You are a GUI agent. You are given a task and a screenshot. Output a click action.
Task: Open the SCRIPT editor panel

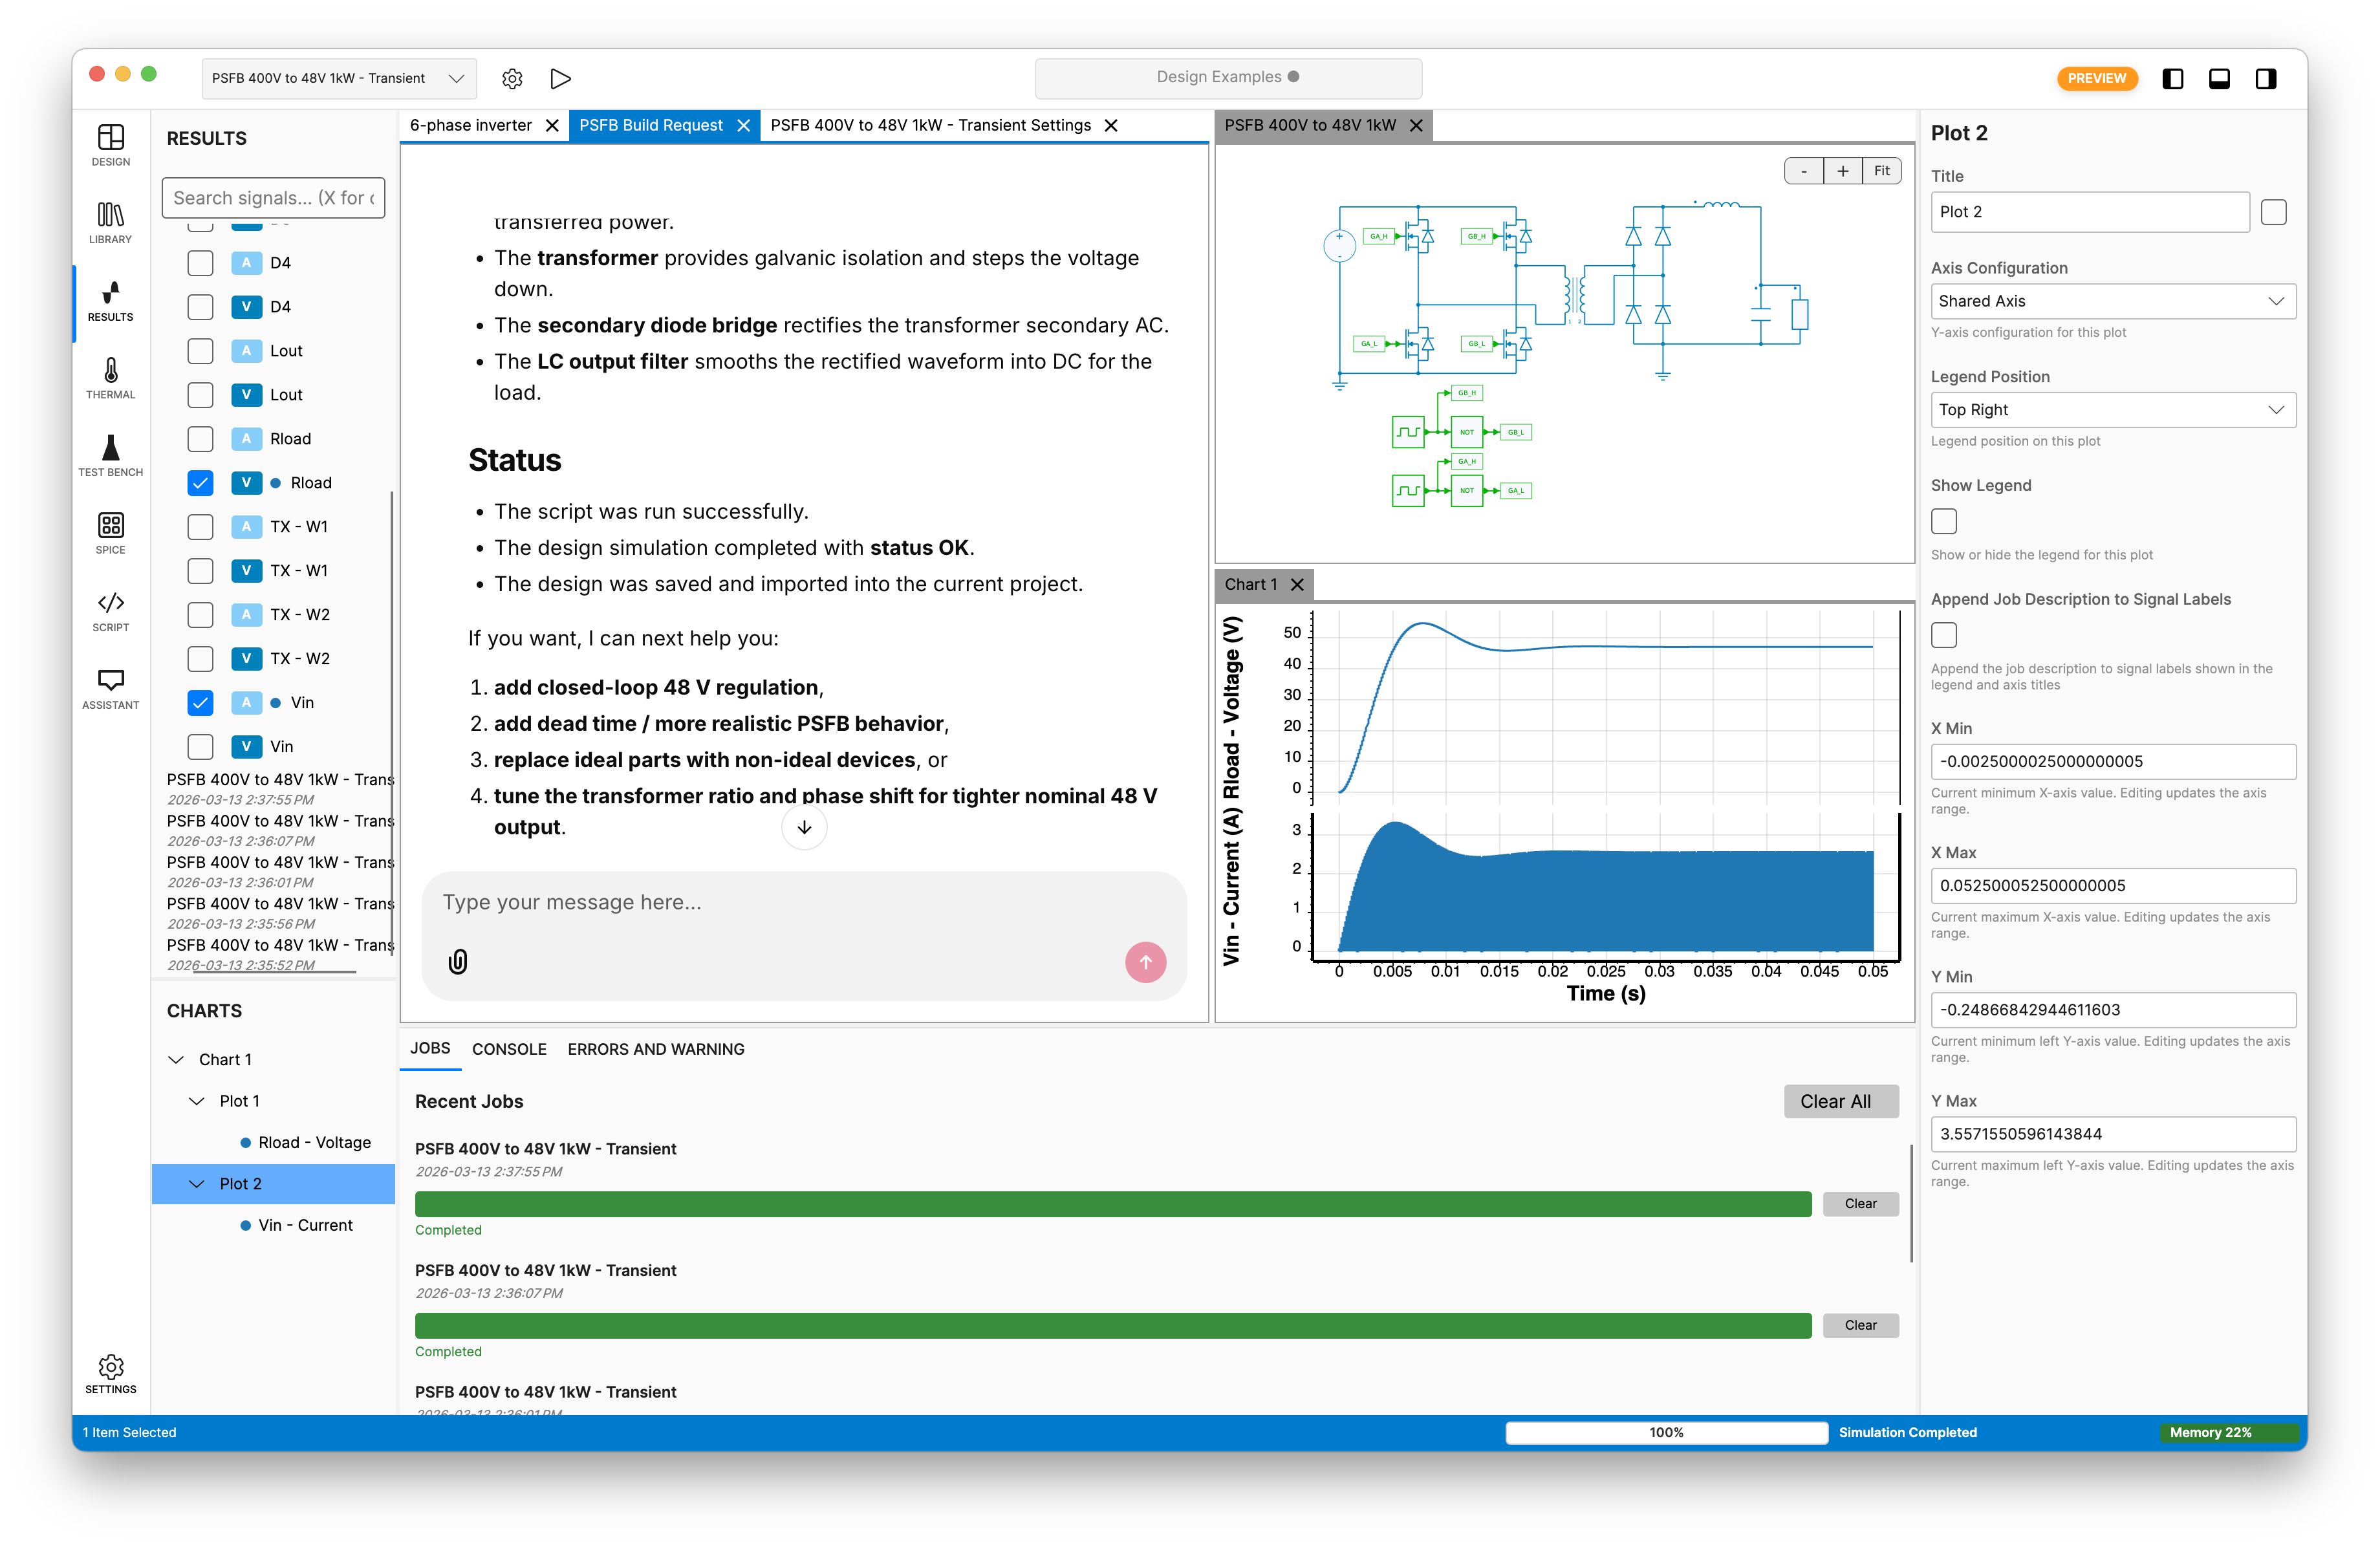tap(110, 611)
